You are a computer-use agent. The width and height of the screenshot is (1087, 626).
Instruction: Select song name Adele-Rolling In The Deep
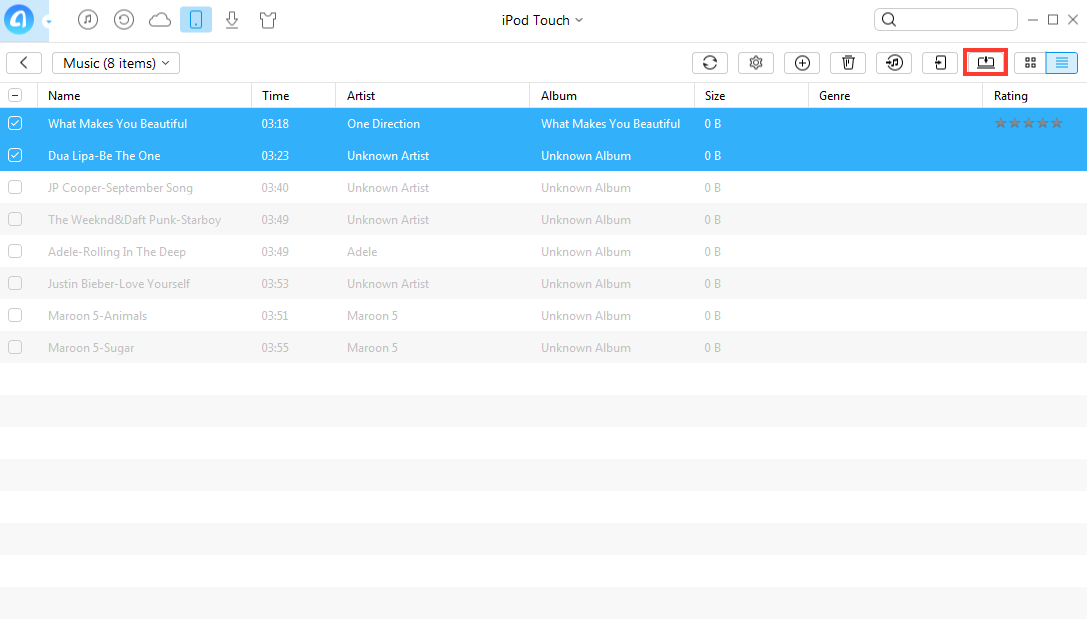pos(116,252)
